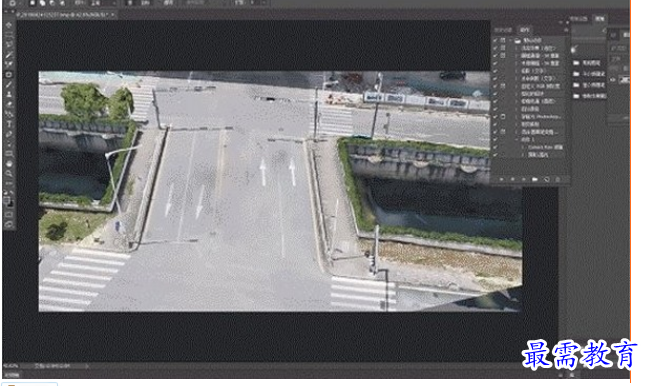Screen dimensions: 646x386
Task: Open last folder in the libraries panel
Action: (576, 96)
